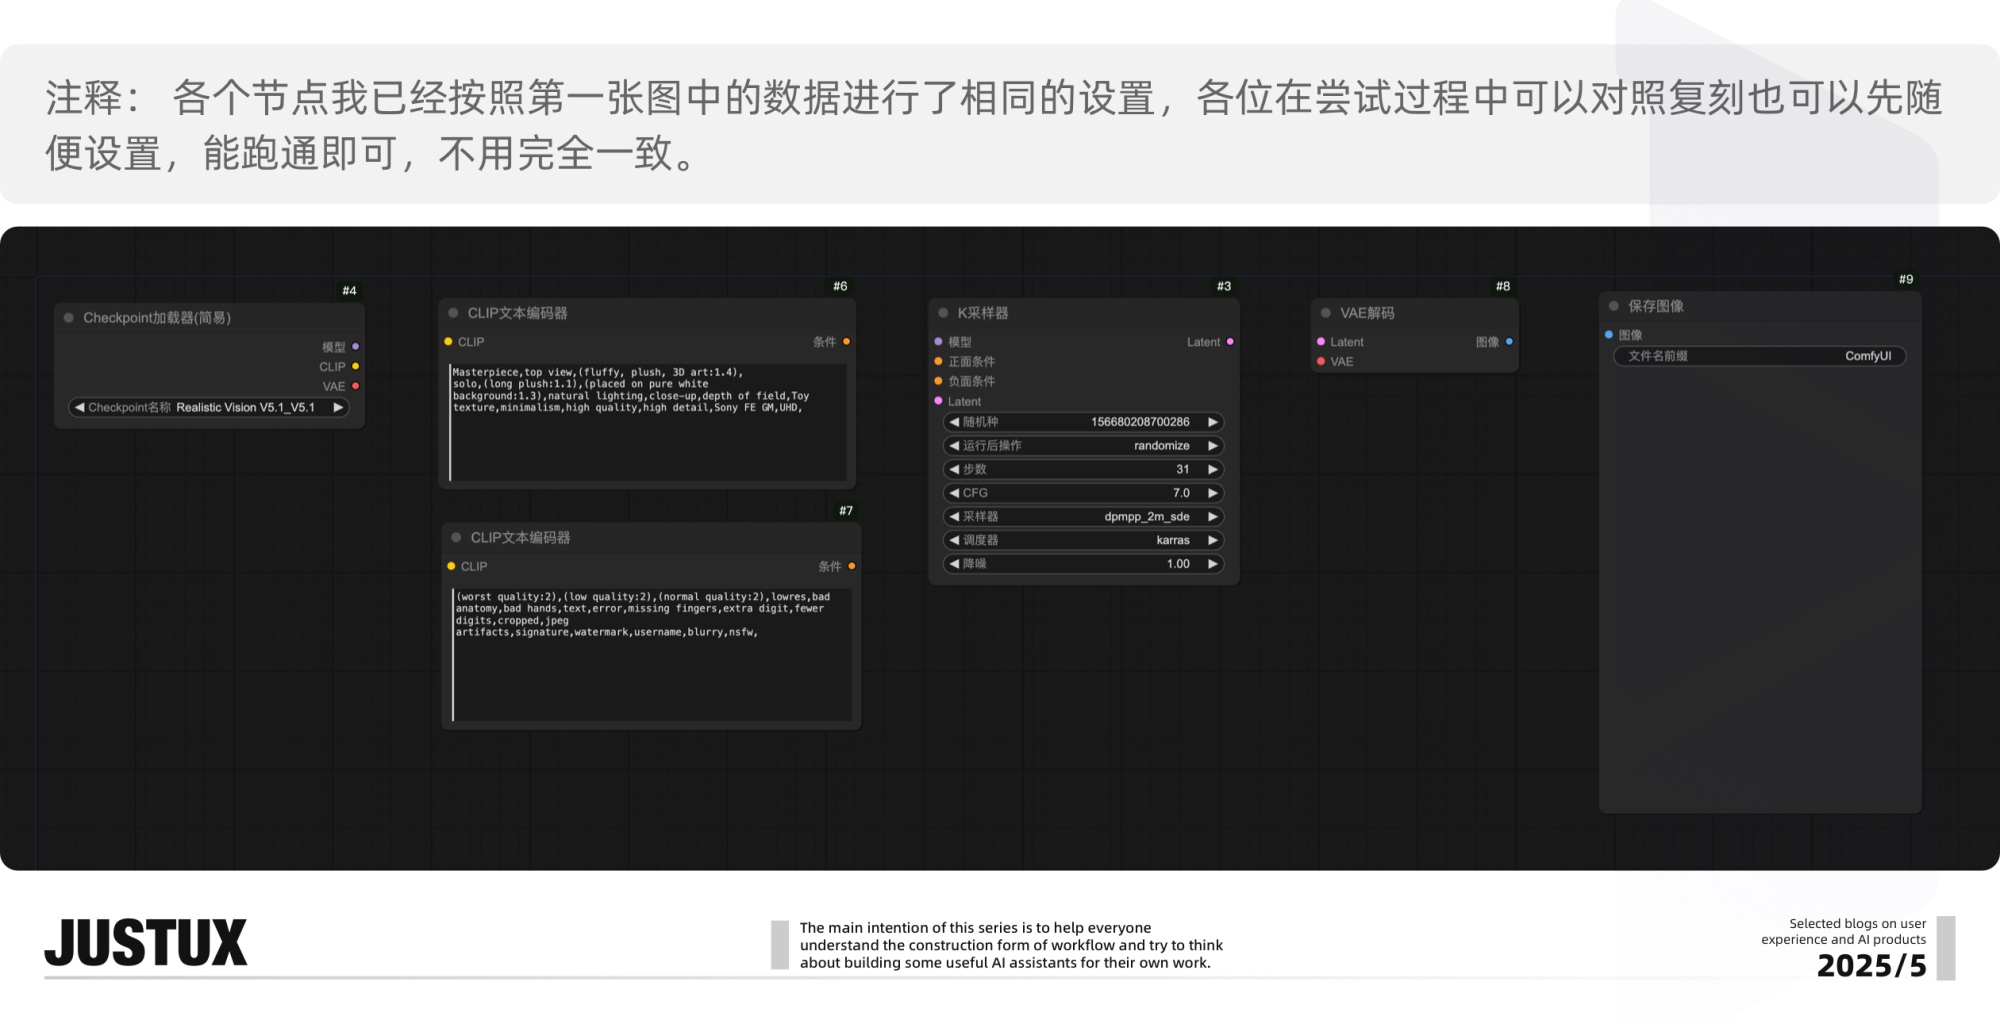Click the Latent output dot on K采样器
The height and width of the screenshot is (1024, 2000).
[1231, 342]
